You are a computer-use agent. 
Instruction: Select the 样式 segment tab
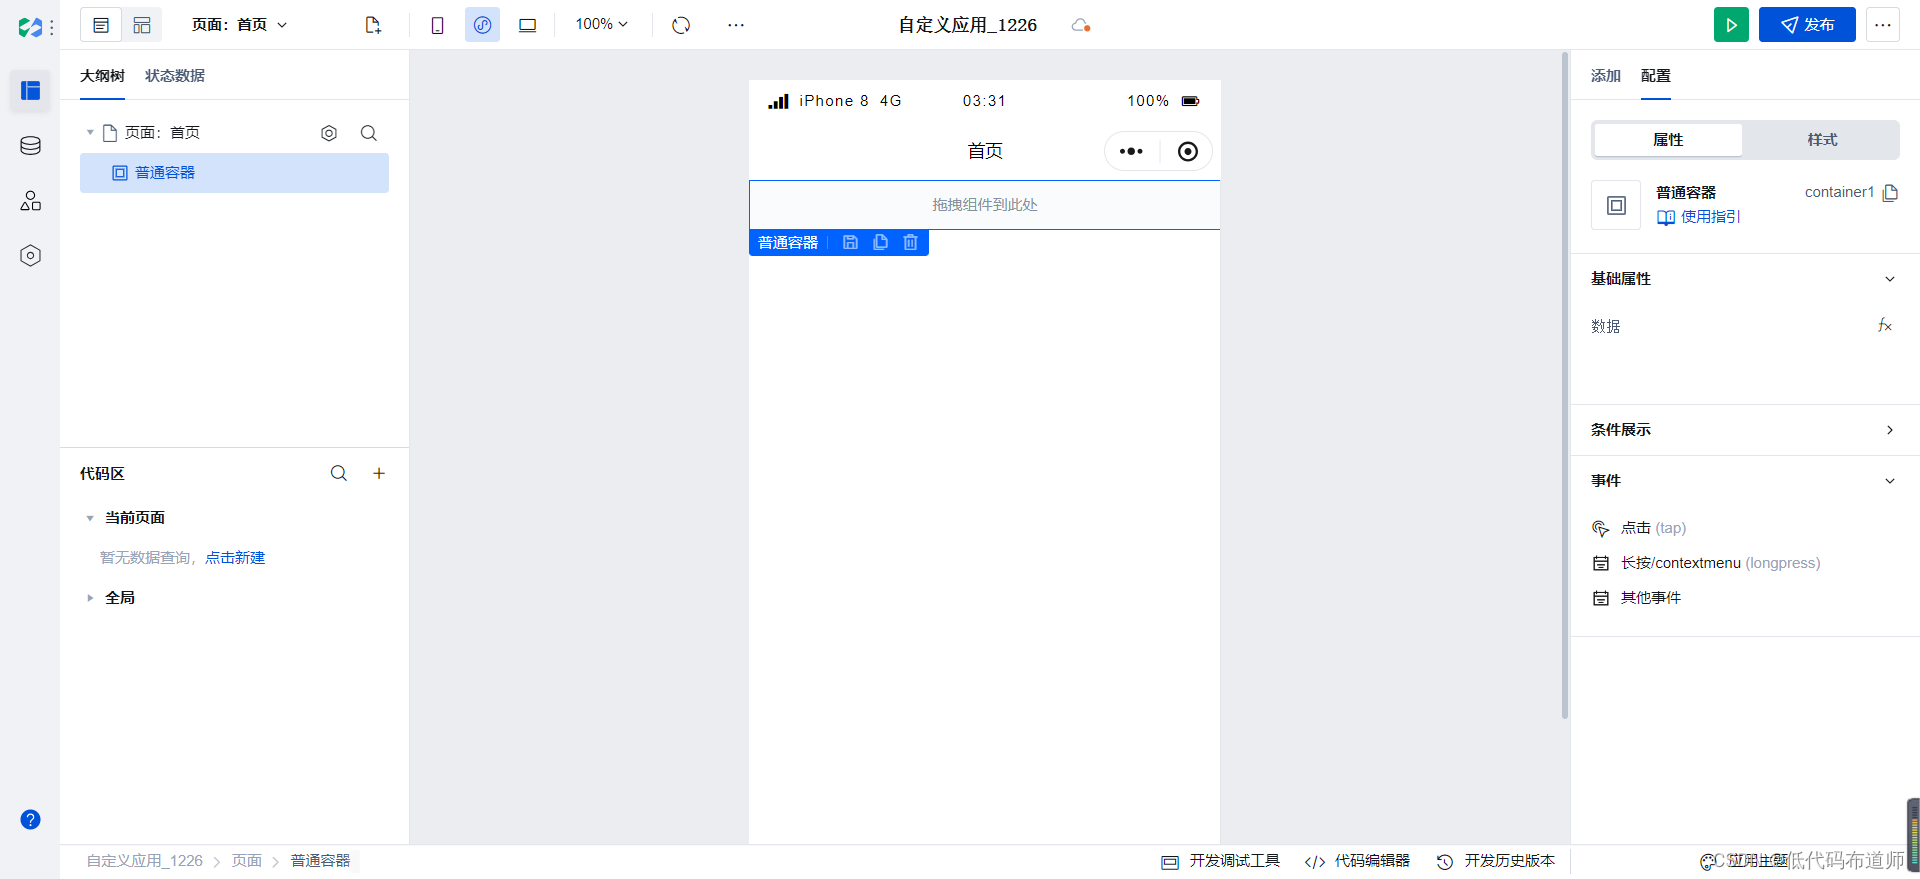click(x=1822, y=140)
